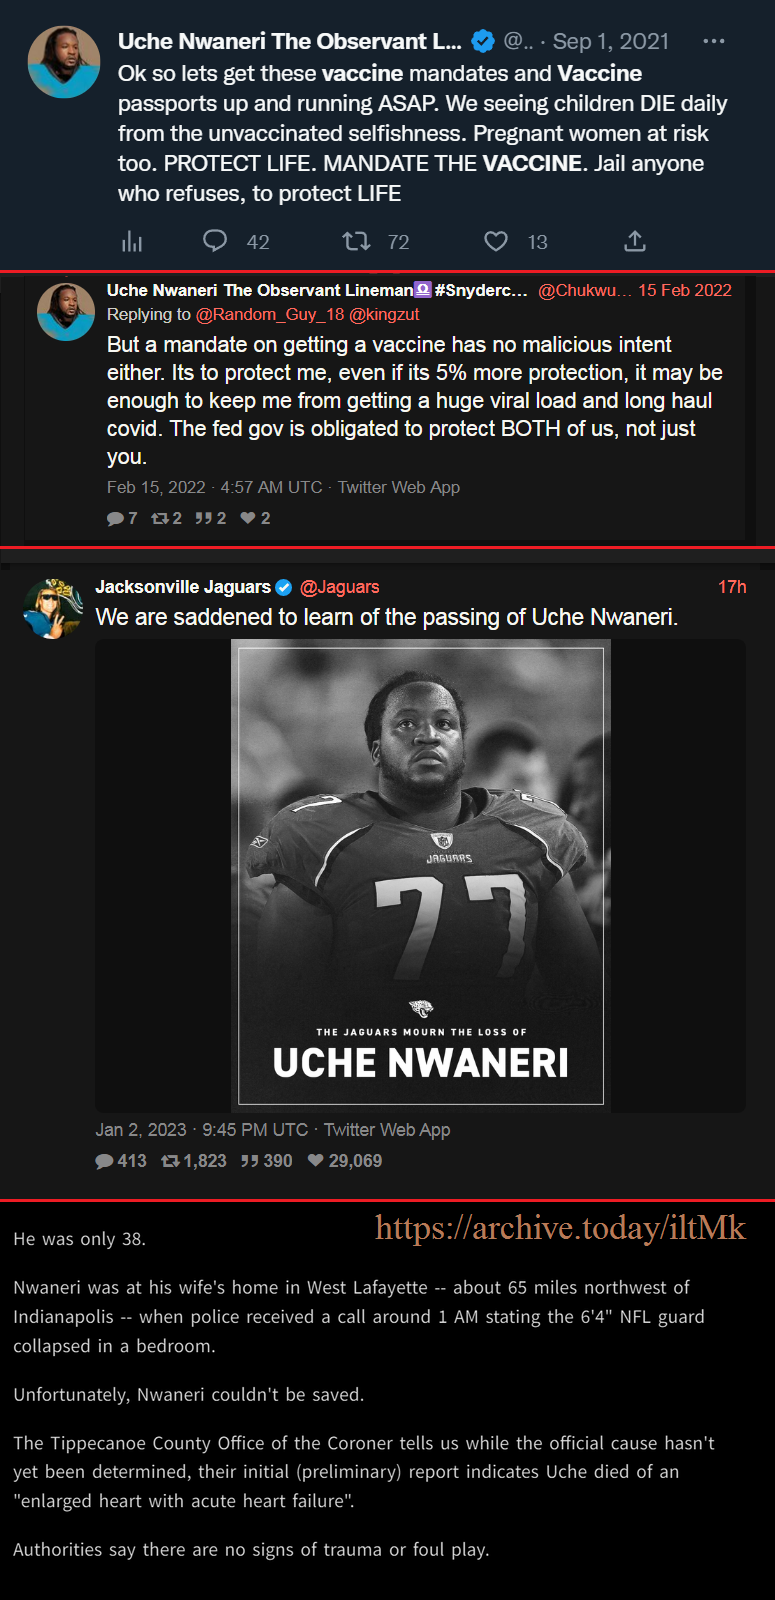Screen dimensions: 775x1600
Task: Click the analytics bar chart icon
Action: click(x=132, y=241)
